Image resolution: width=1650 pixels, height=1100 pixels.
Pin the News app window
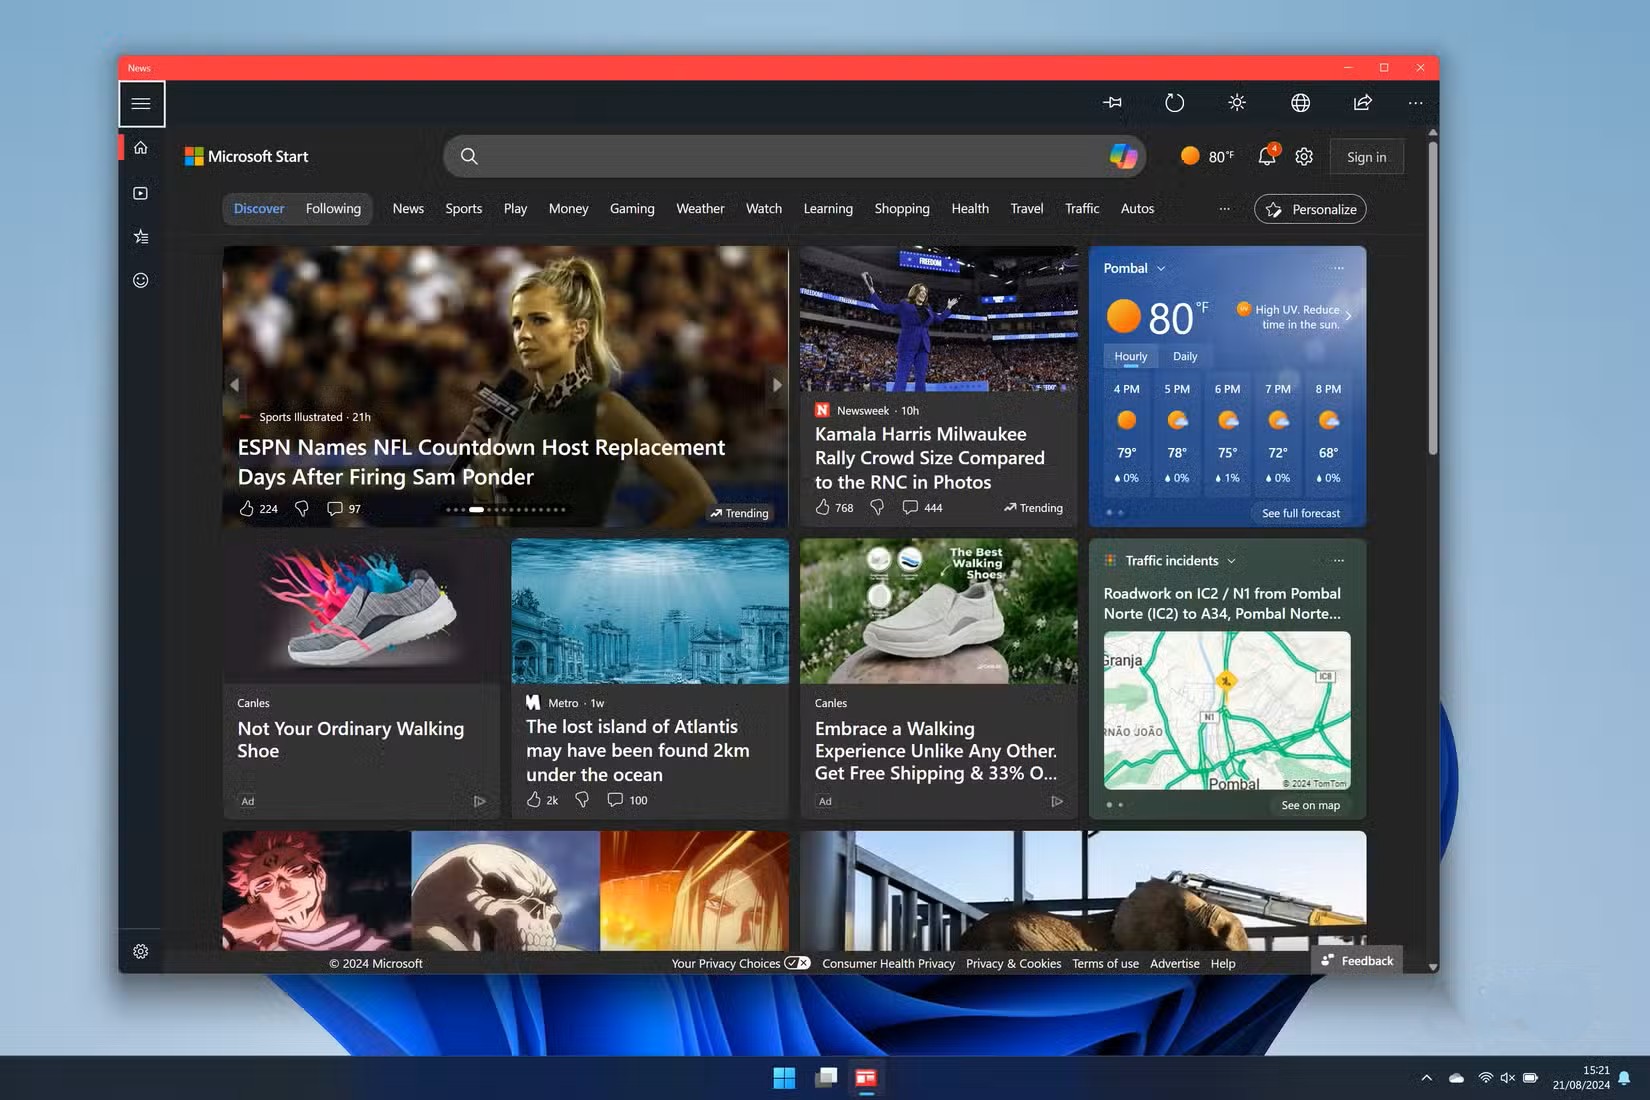coord(1112,102)
